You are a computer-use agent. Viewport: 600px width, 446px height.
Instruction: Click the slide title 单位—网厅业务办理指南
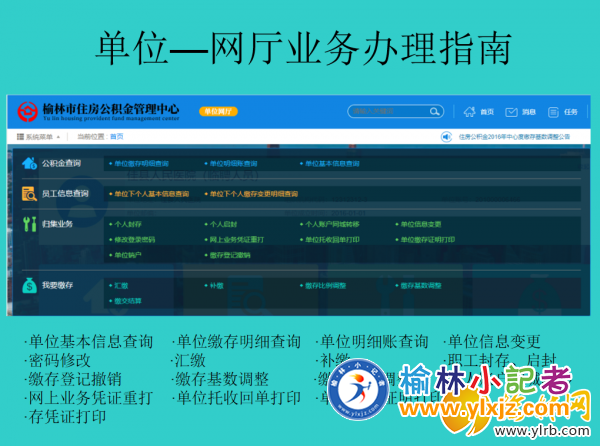[303, 48]
